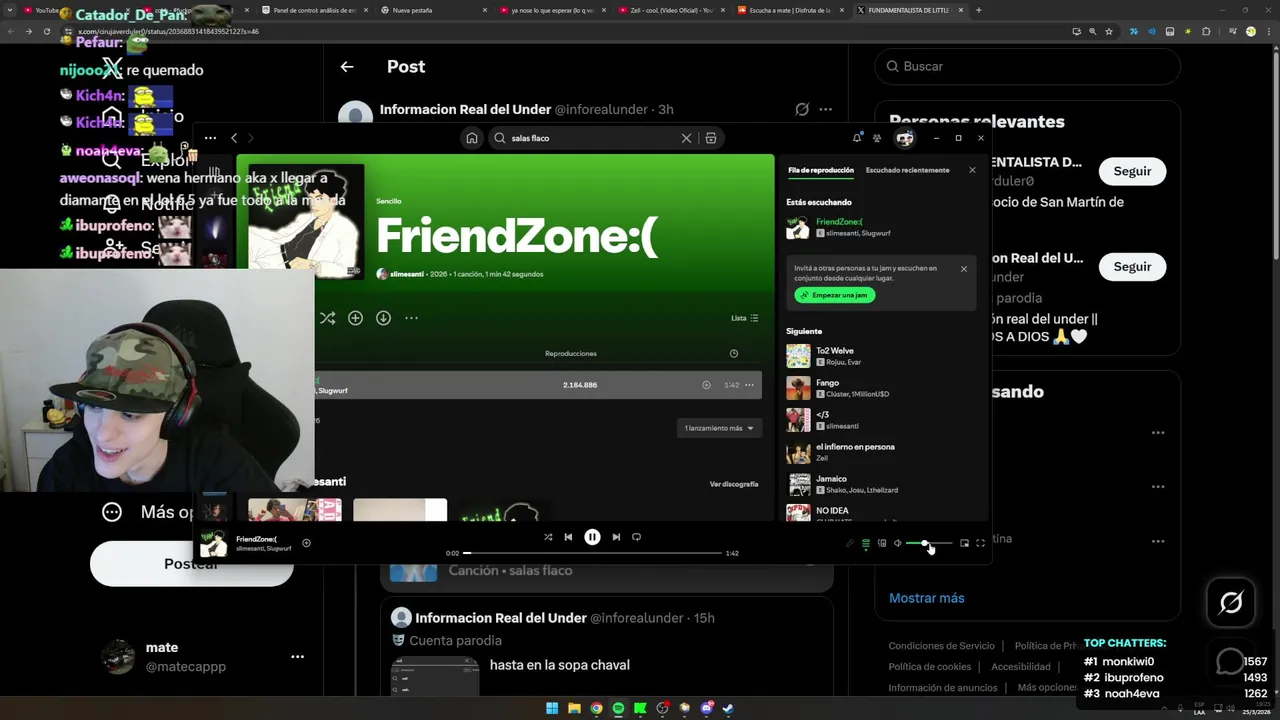This screenshot has height=720, width=1280.
Task: Select '</3' song in the queue
Action: point(880,420)
